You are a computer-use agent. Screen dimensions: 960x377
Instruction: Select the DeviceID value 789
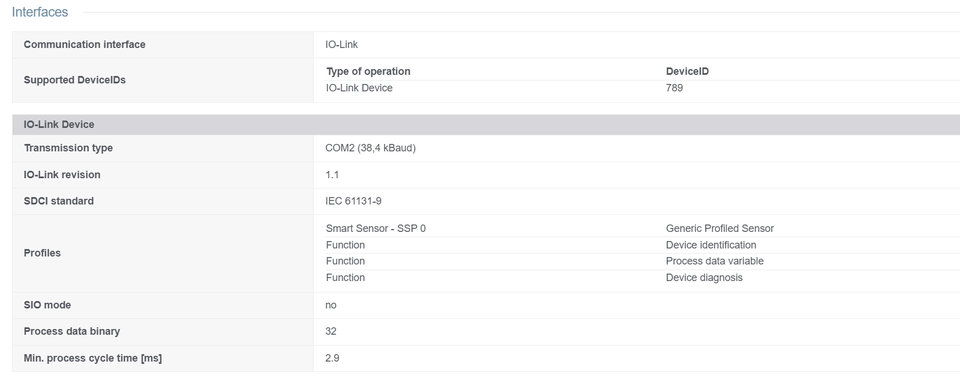point(674,88)
